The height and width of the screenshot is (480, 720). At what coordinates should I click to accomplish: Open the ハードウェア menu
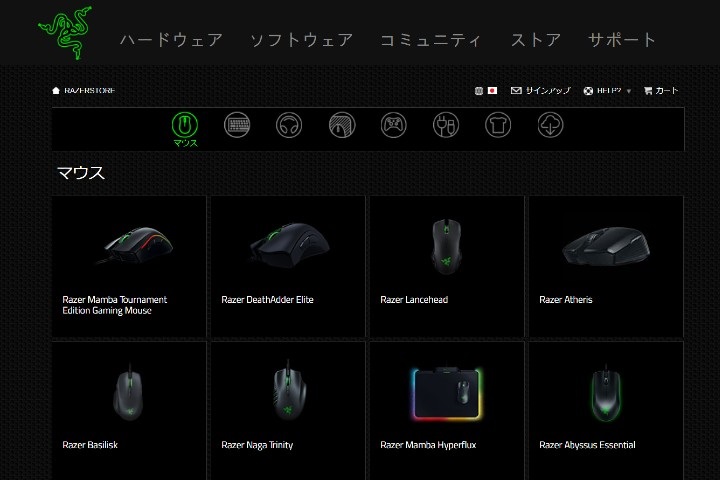click(171, 40)
